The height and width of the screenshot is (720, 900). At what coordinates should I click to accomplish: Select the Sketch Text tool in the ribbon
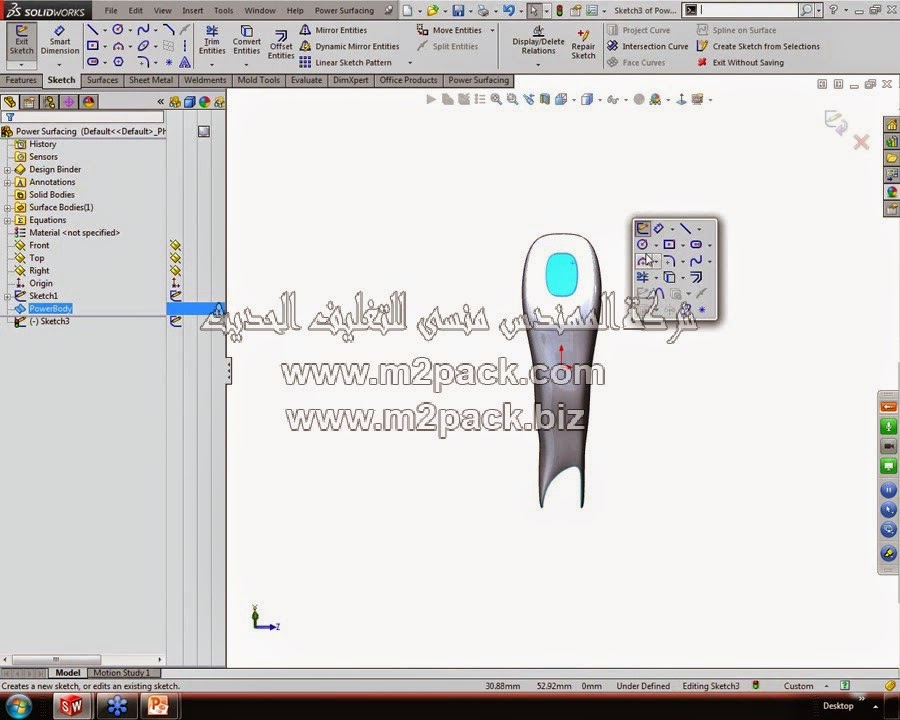[x=185, y=62]
